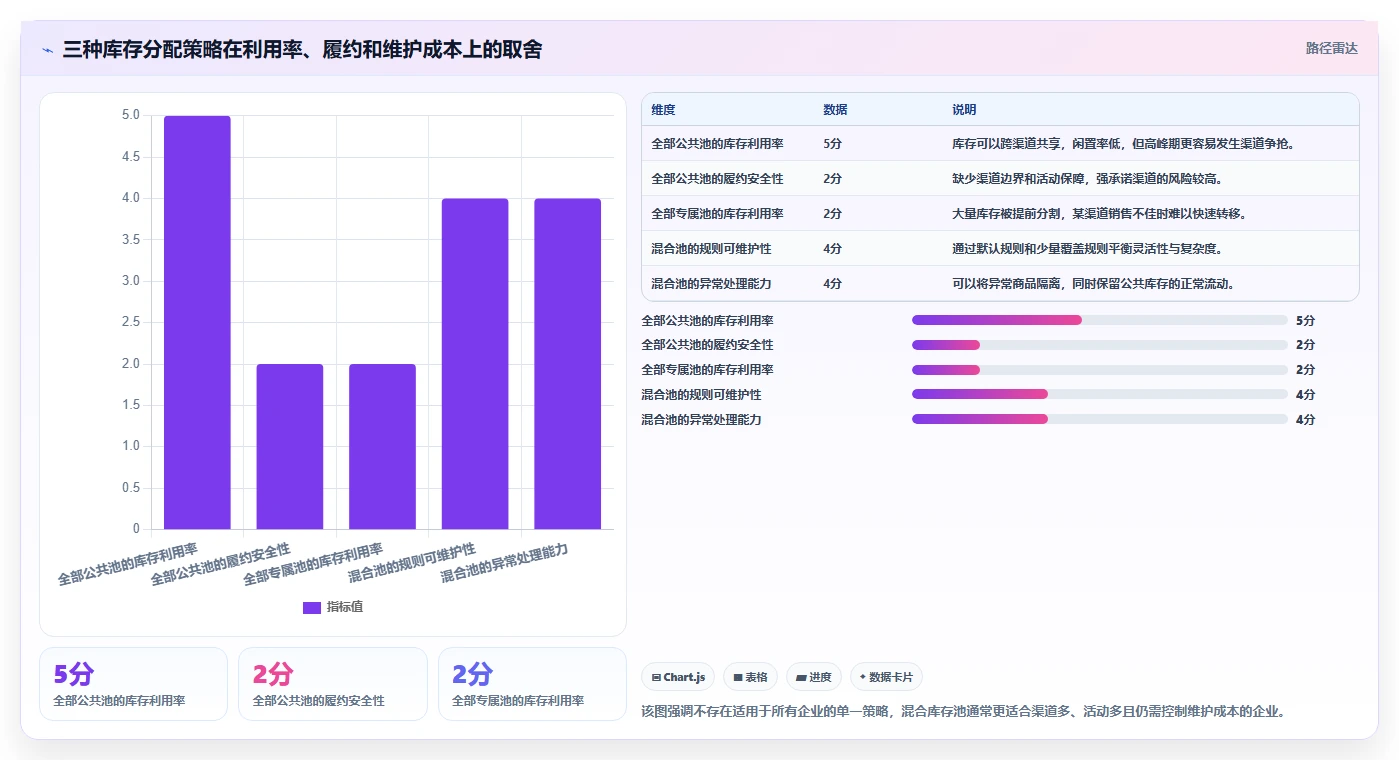
Task: Select the 数据卡片 tag chip
Action: (886, 677)
